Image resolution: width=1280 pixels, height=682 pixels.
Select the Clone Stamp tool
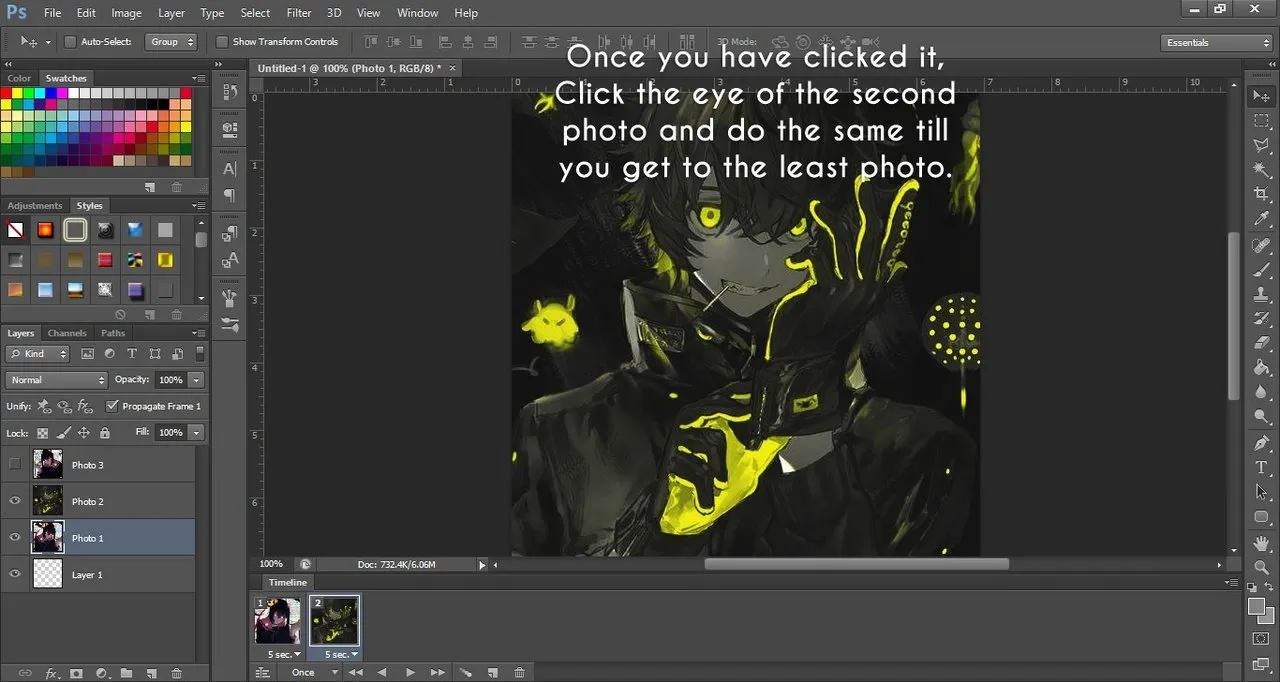pyautogui.click(x=1261, y=295)
